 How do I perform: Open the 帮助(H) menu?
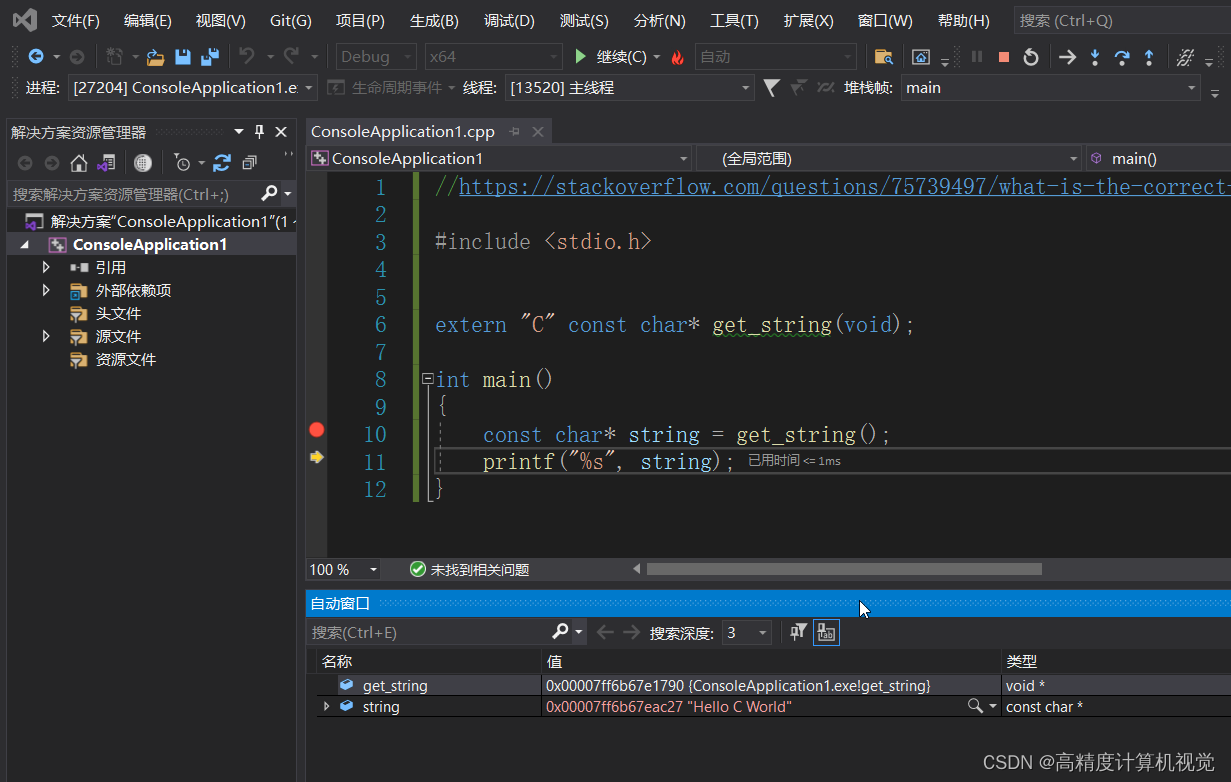(964, 20)
